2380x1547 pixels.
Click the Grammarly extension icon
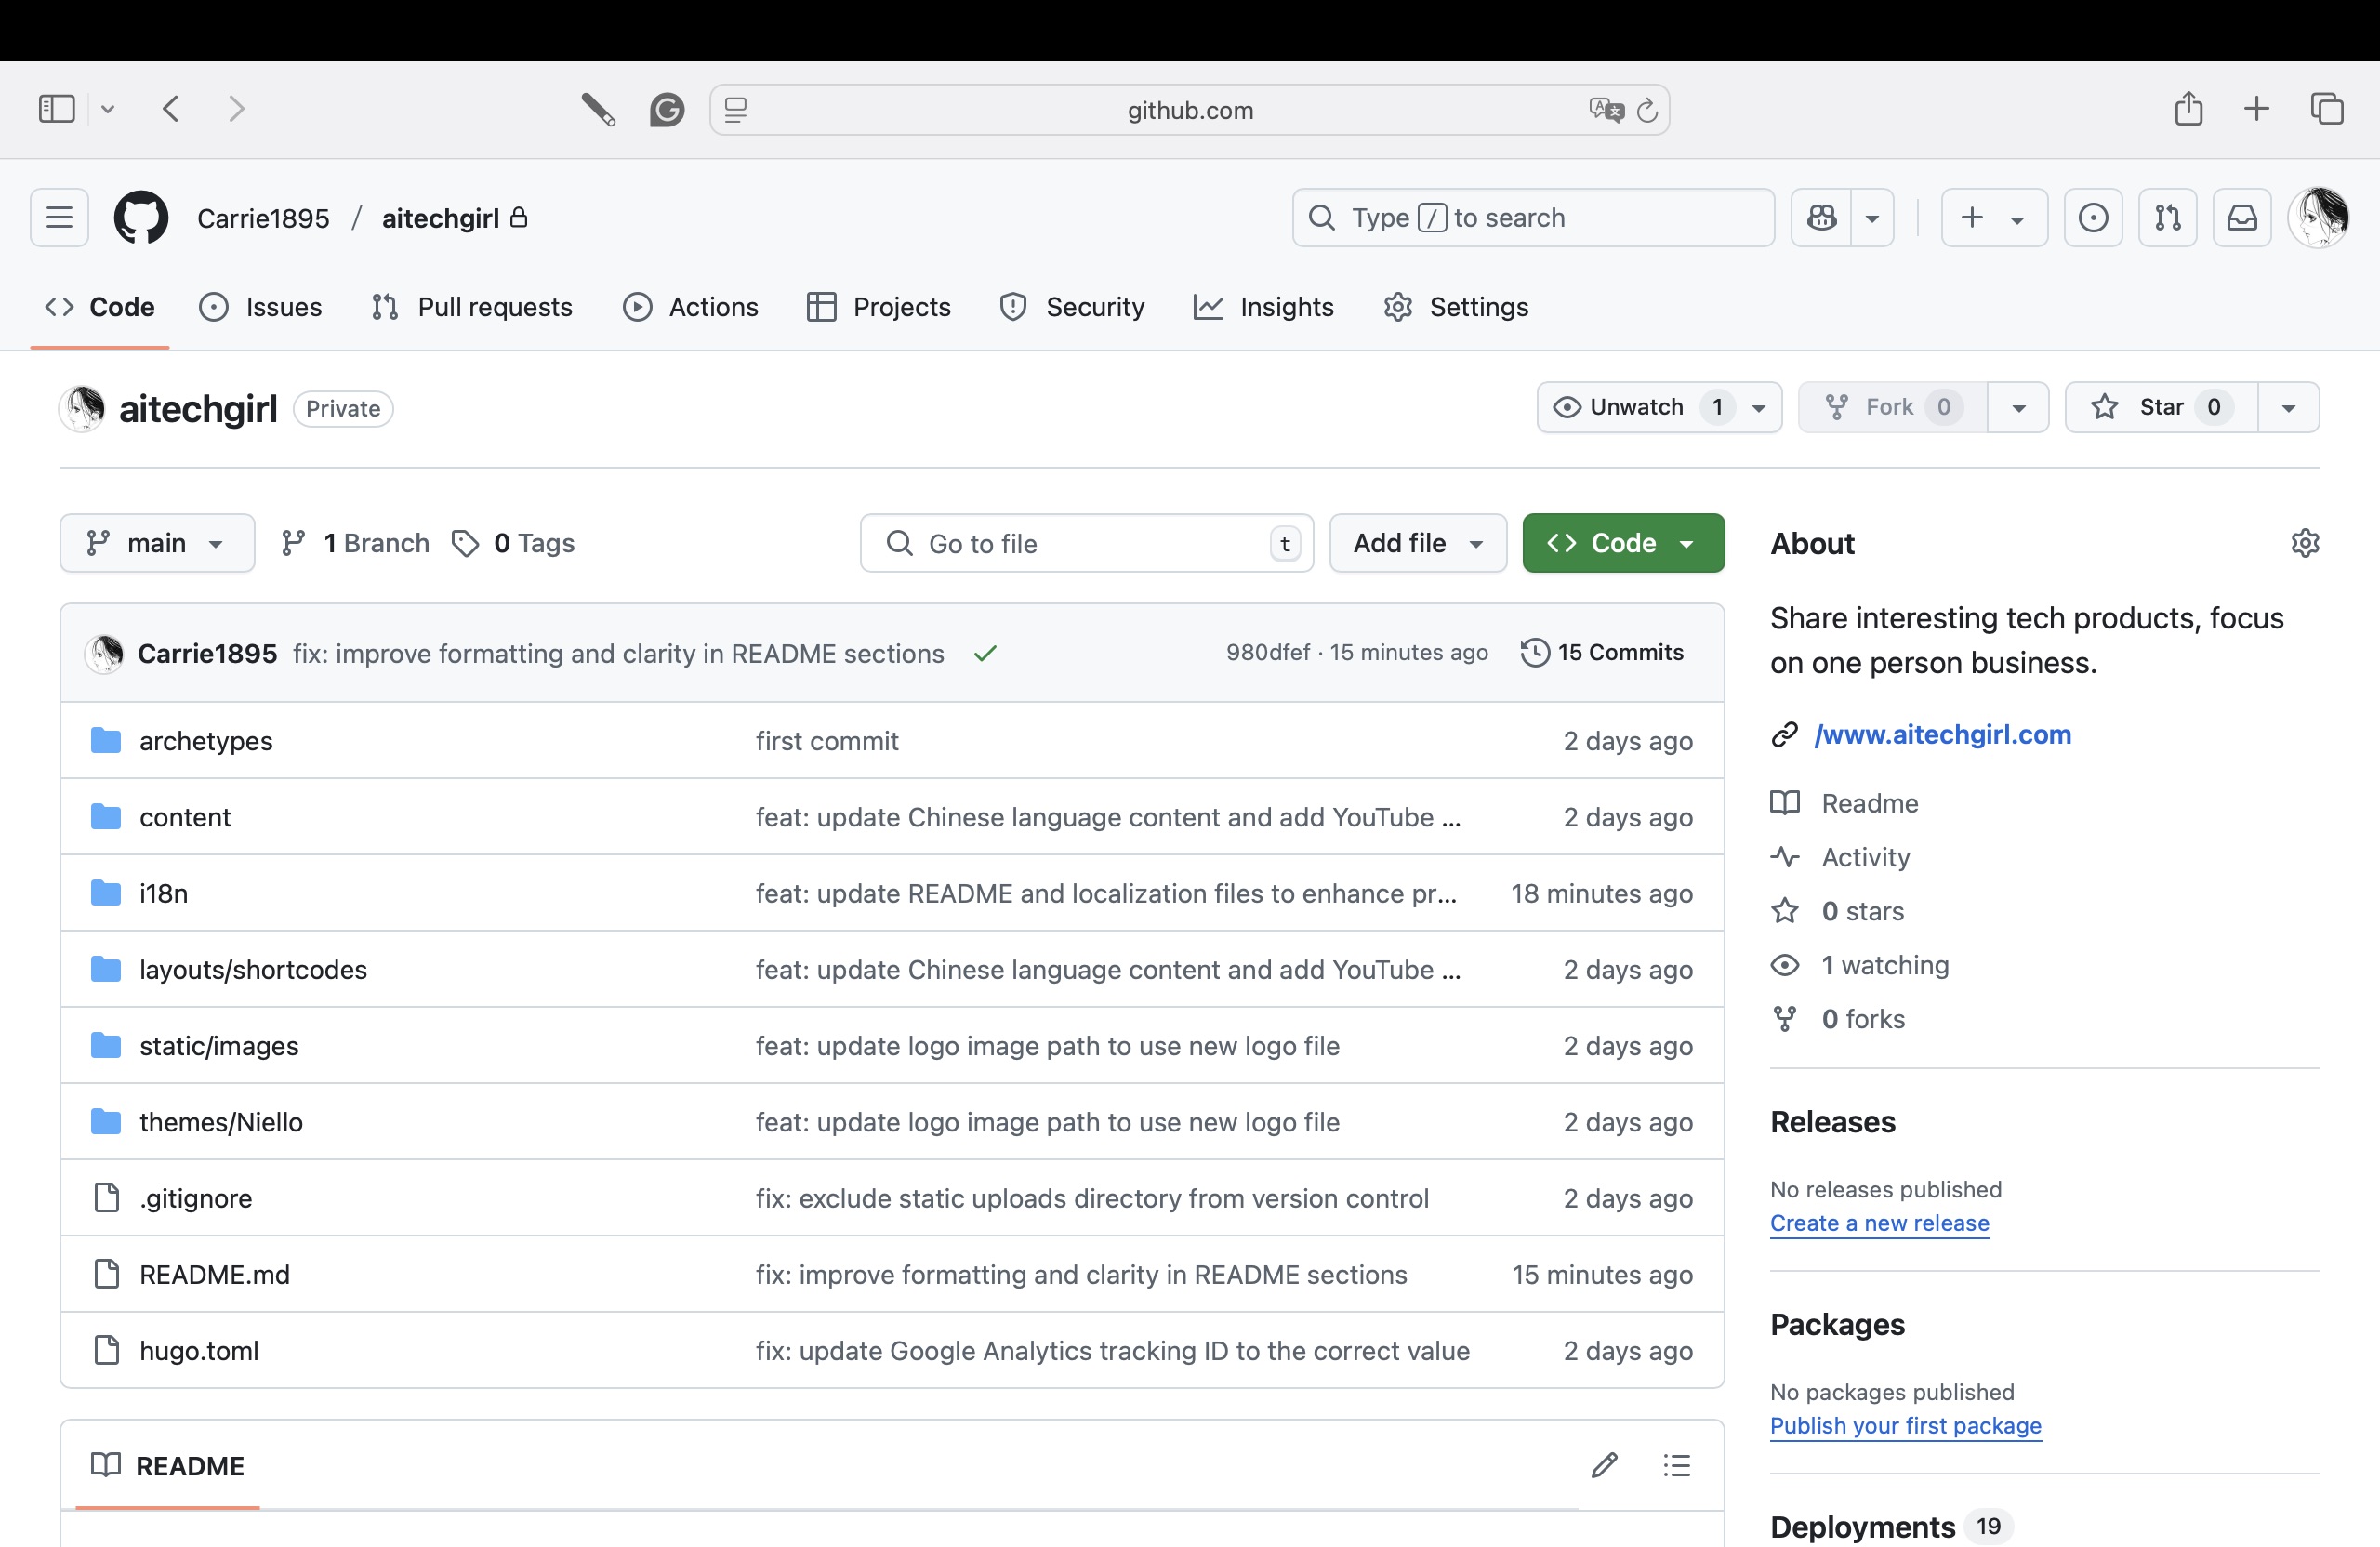(666, 109)
